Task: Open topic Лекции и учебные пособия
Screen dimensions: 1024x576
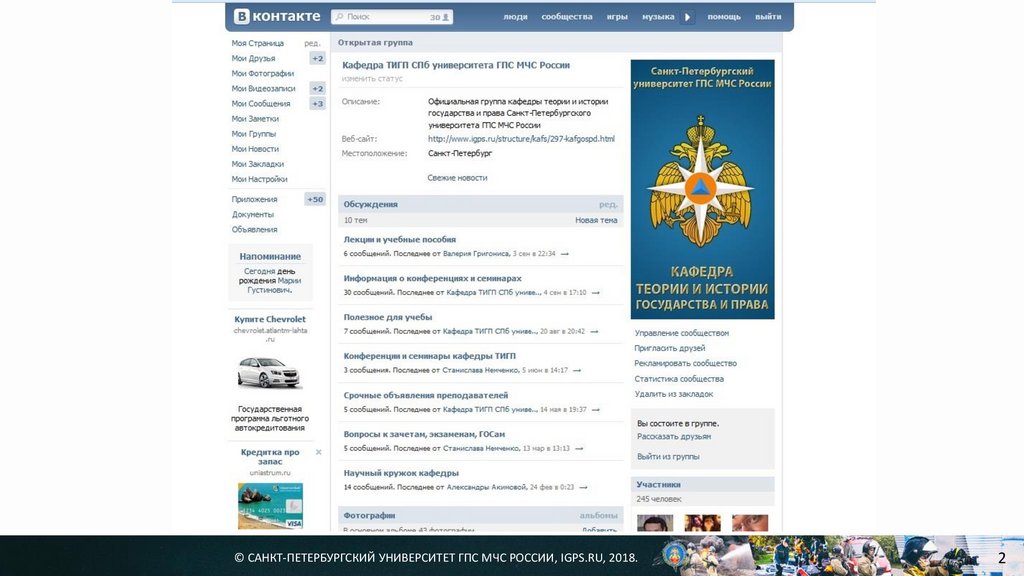Action: (400, 240)
